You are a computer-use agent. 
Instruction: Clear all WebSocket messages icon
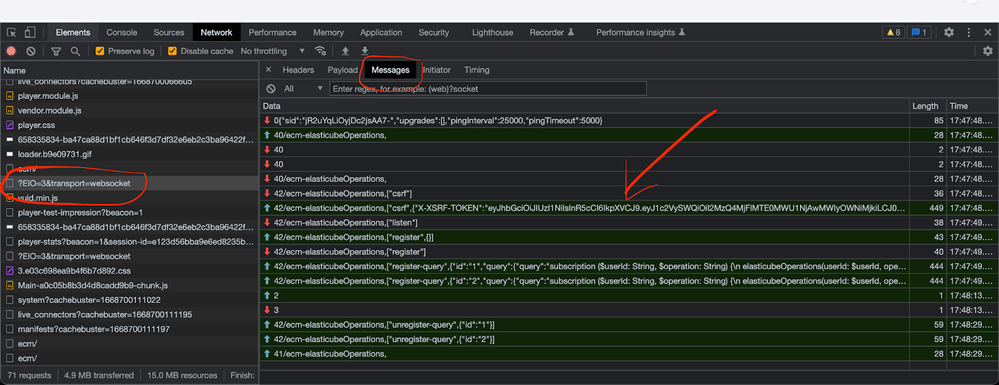click(271, 89)
